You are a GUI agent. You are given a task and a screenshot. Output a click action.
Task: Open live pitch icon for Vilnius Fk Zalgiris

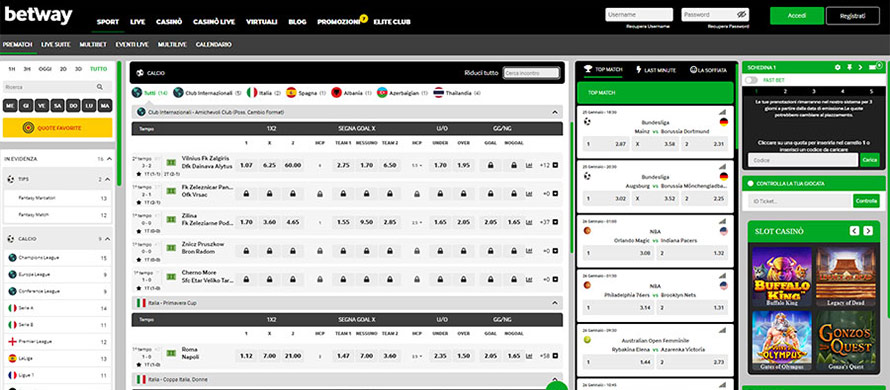click(171, 162)
